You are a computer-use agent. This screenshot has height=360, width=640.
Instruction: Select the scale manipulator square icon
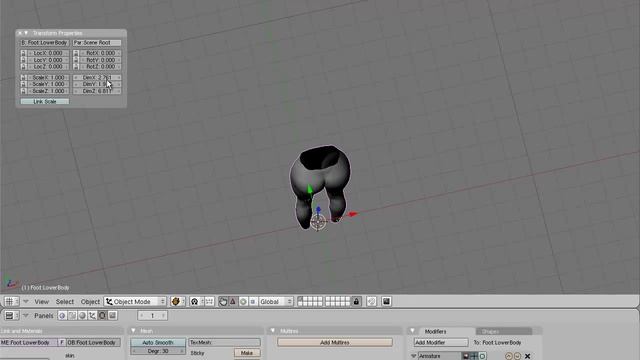tap(253, 302)
